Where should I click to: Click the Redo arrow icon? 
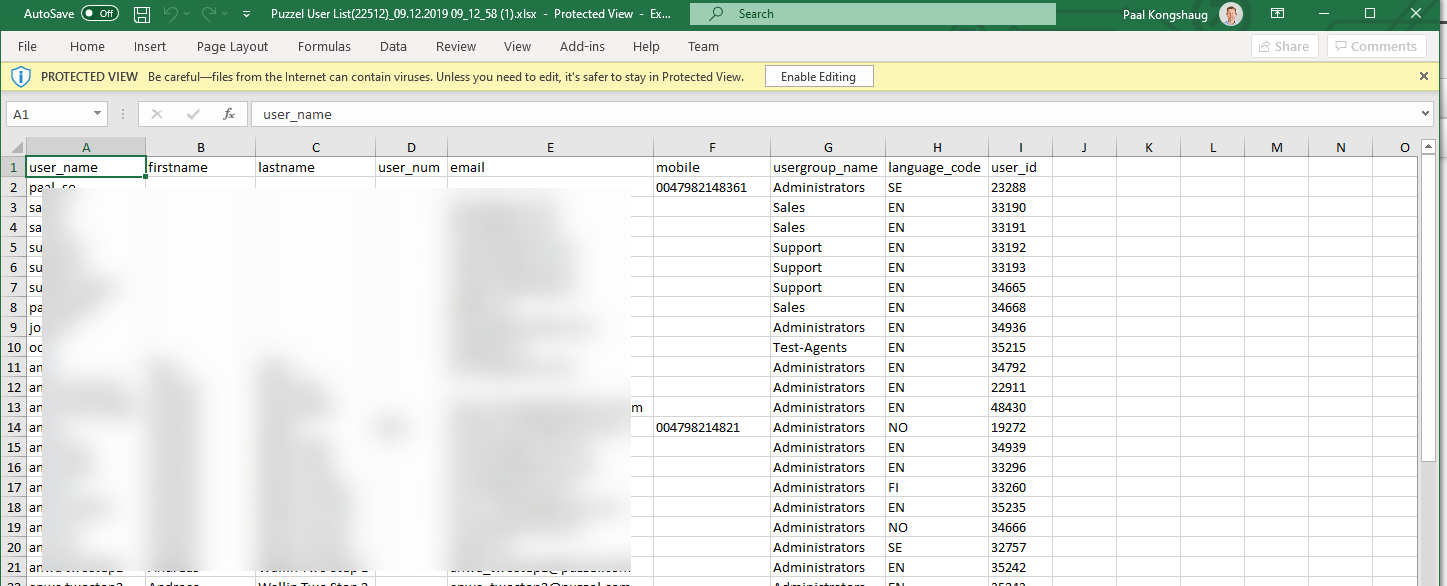pos(208,14)
